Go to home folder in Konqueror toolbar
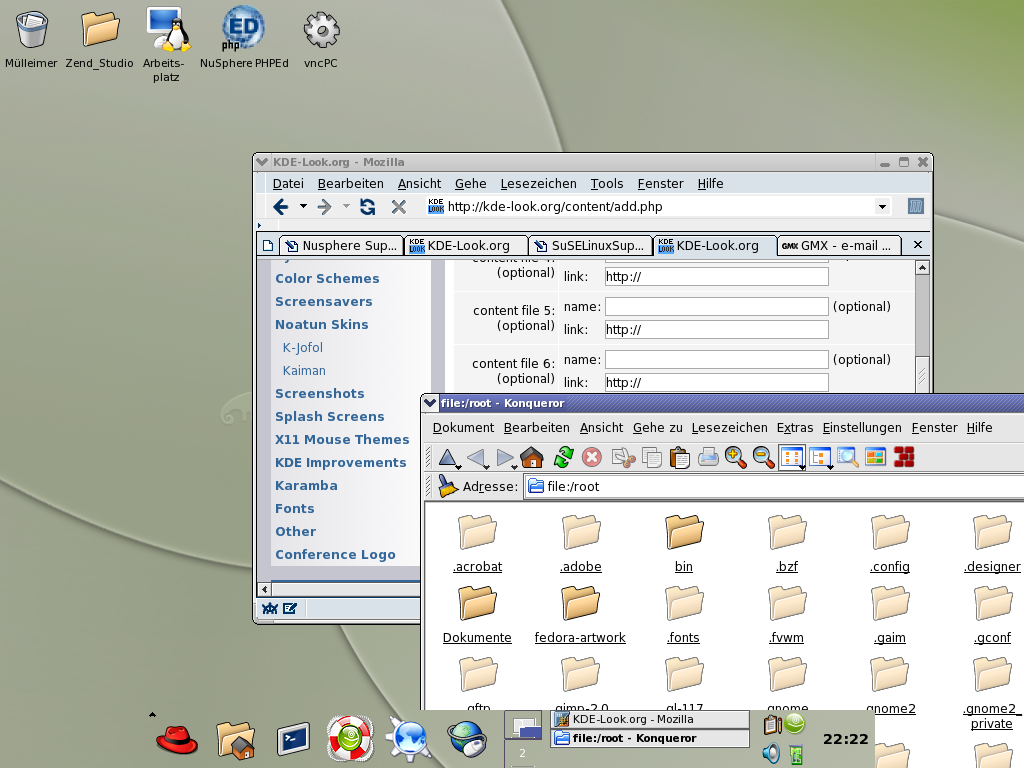The width and height of the screenshot is (1024, 768). click(532, 458)
